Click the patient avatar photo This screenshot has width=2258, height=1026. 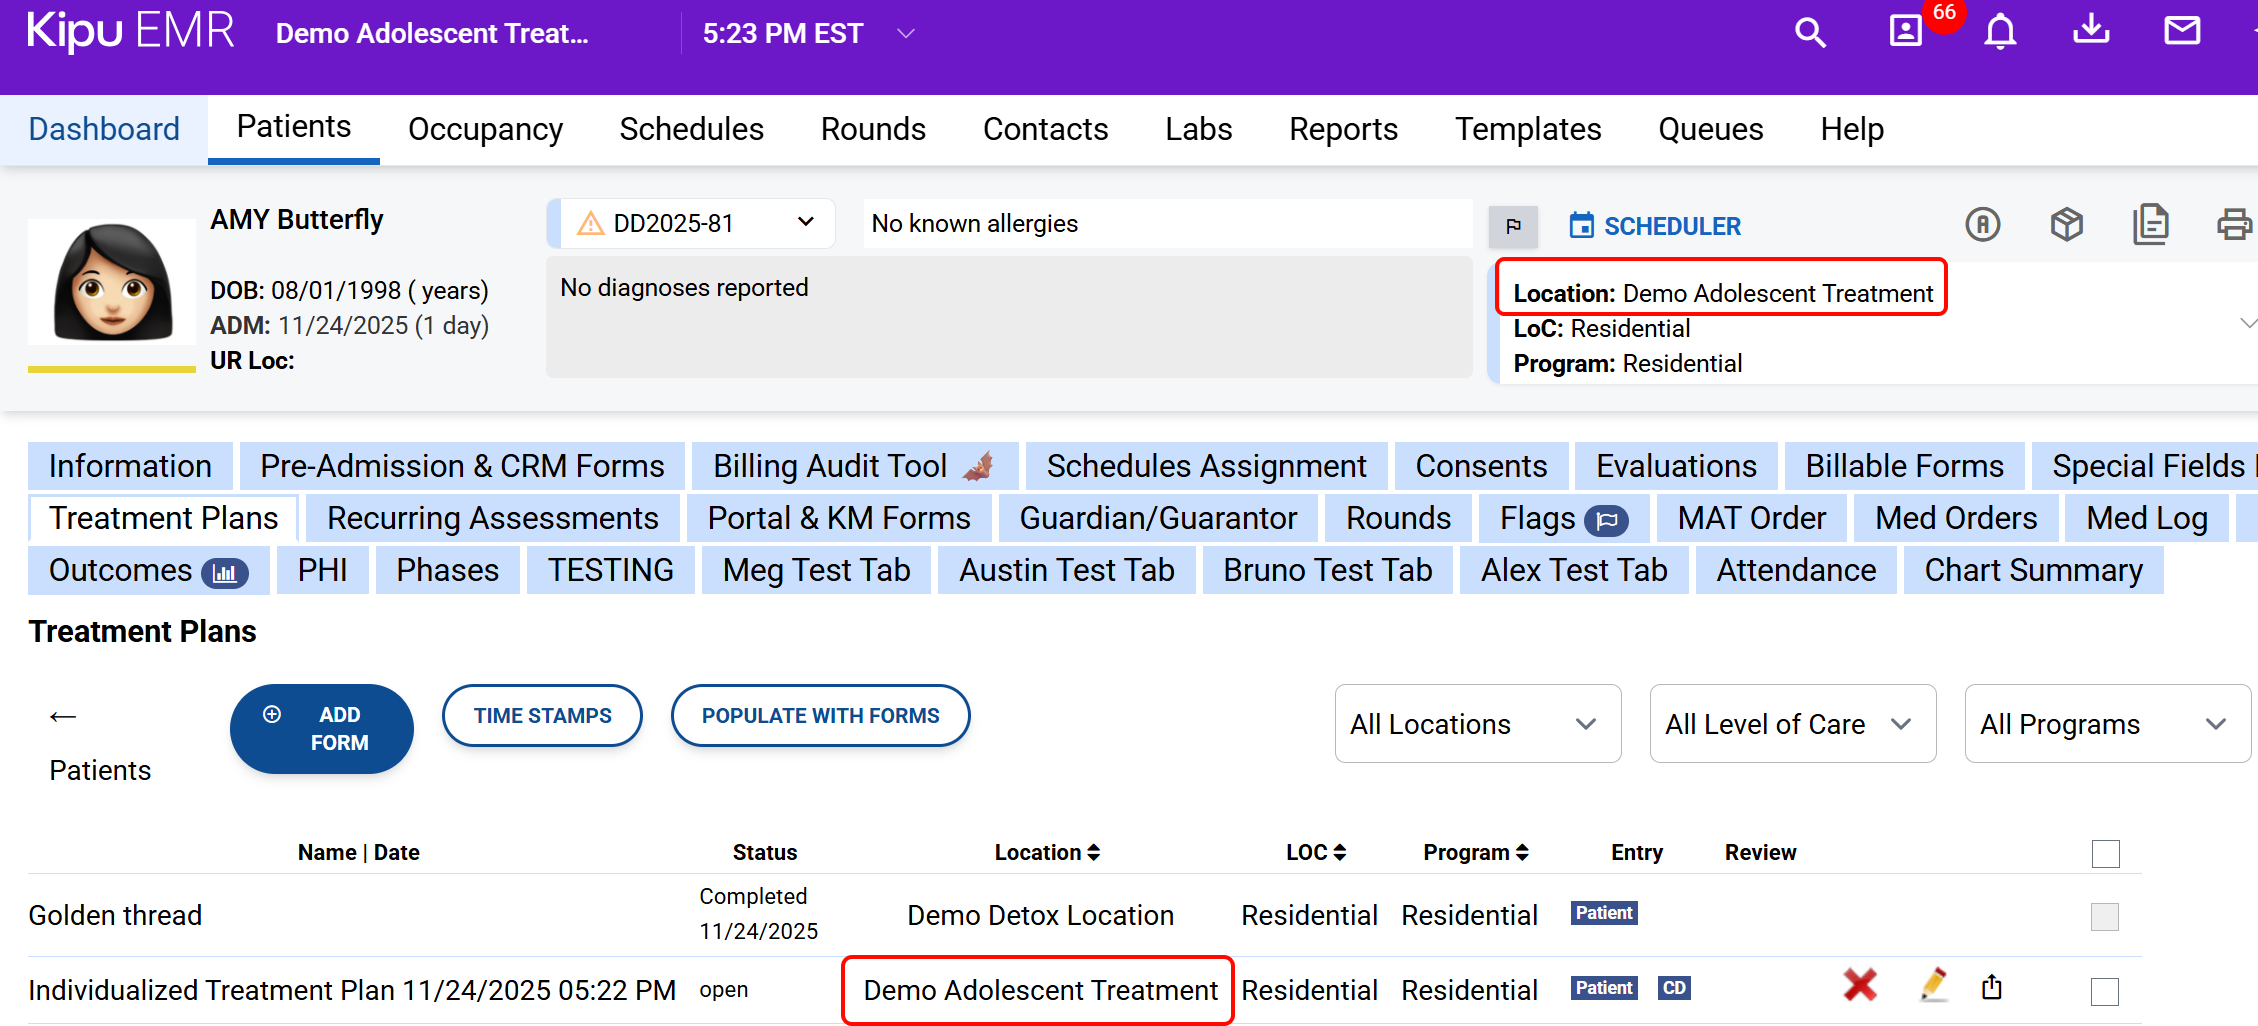(x=112, y=283)
